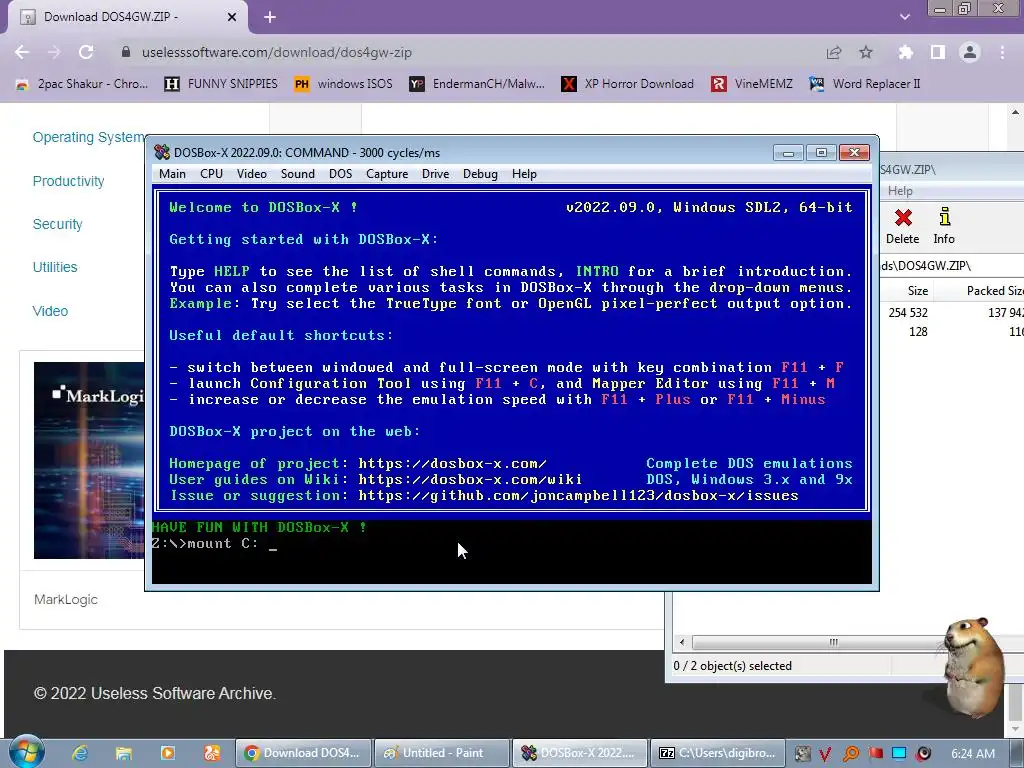Go back in Chrome browser

click(x=22, y=52)
